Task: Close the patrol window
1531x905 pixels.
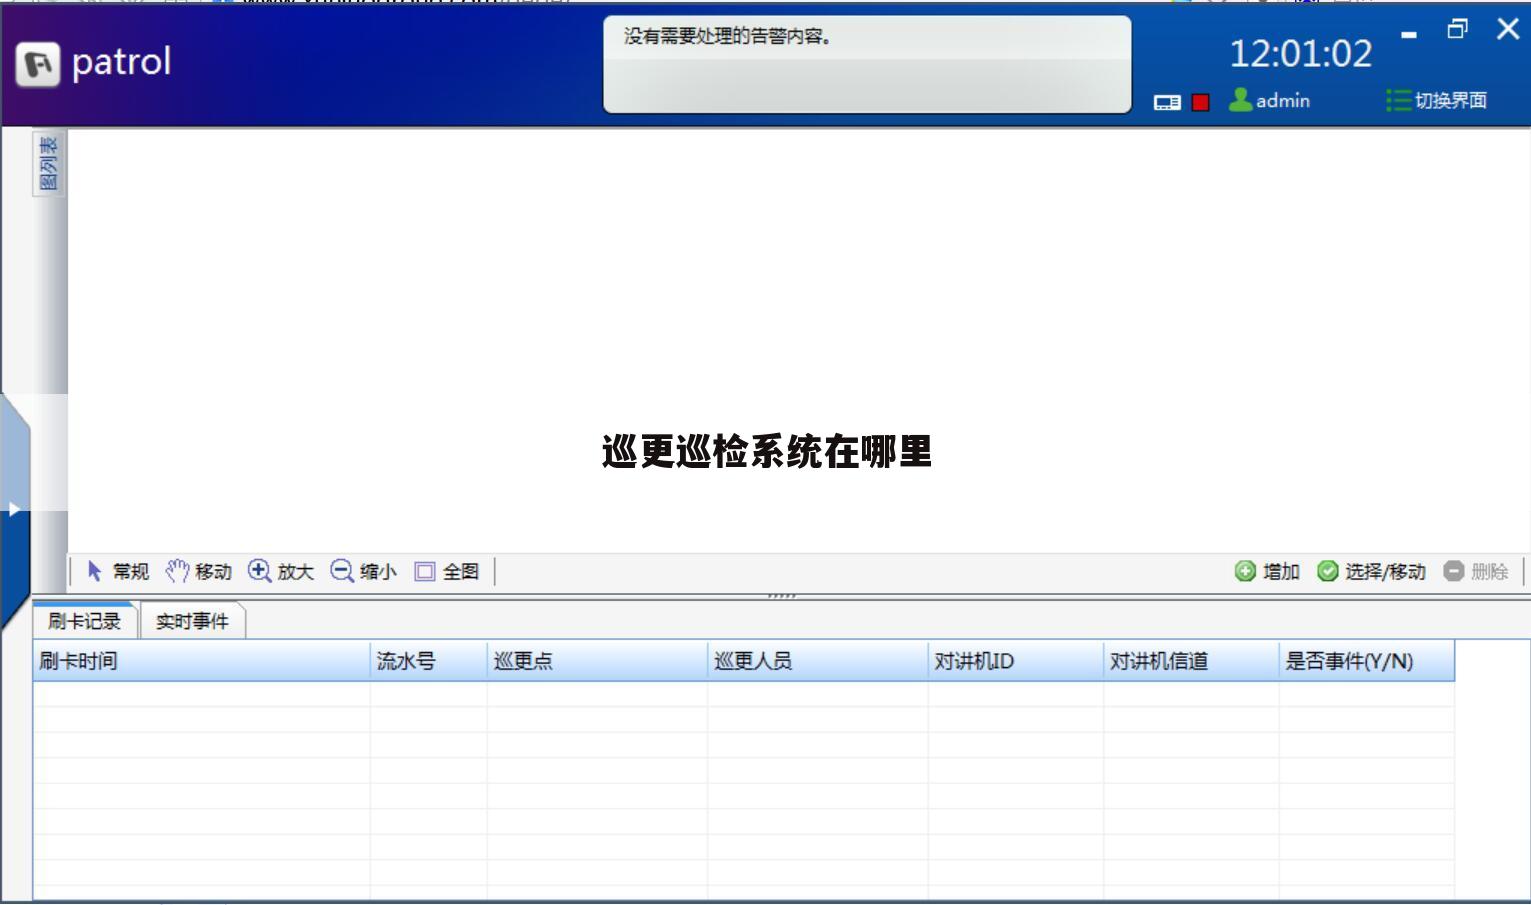Action: [x=1508, y=29]
